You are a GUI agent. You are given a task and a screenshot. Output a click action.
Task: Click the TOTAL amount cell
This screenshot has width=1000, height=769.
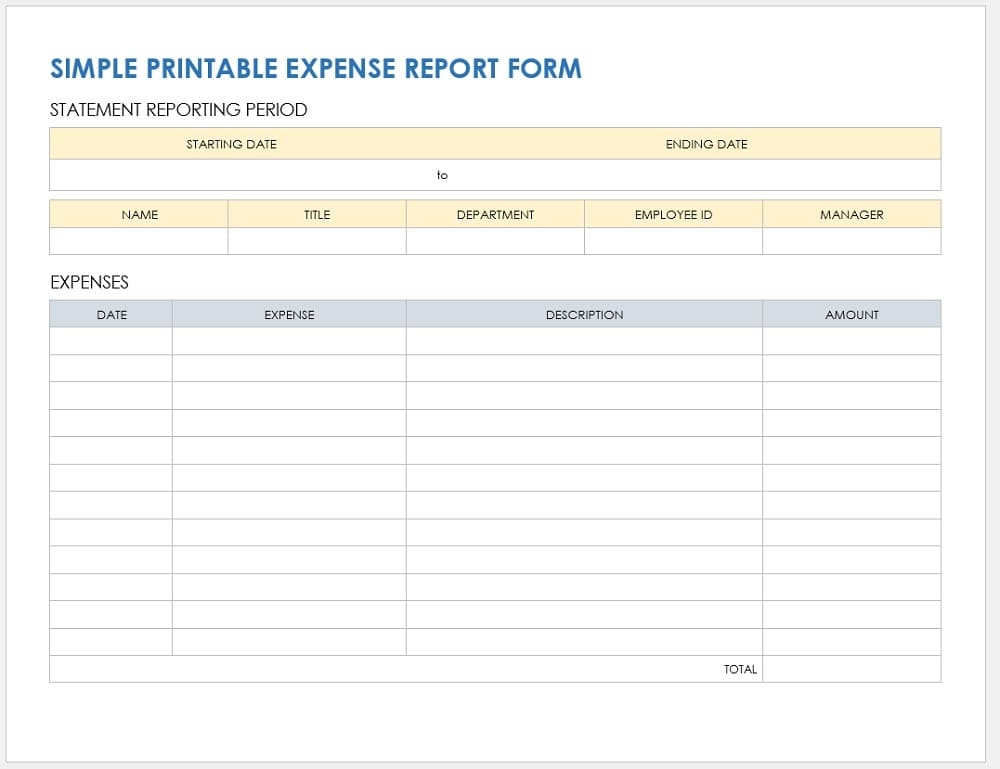tap(851, 669)
